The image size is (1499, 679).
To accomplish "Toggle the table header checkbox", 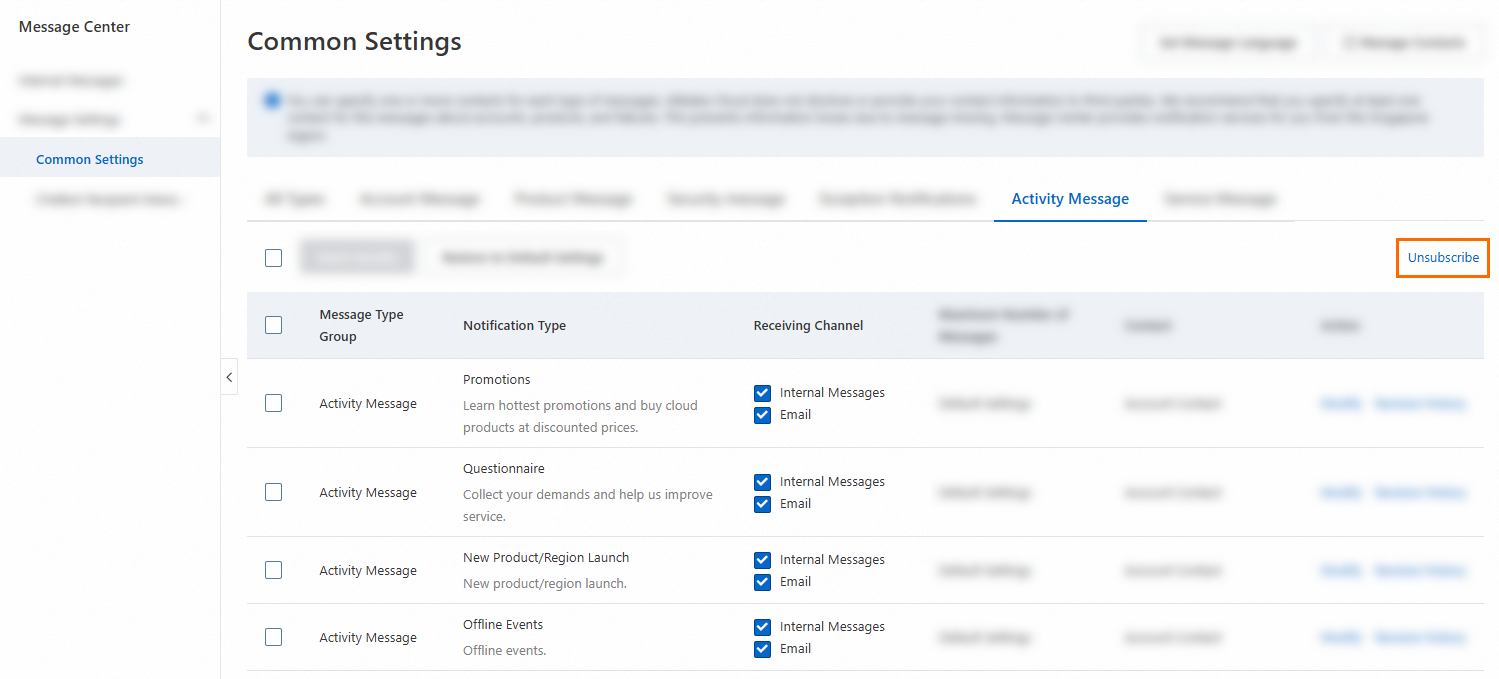I will (x=273, y=325).
